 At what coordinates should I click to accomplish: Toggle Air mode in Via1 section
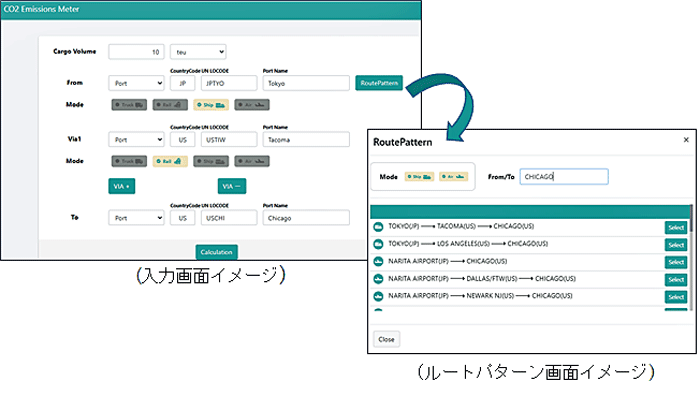click(x=252, y=161)
